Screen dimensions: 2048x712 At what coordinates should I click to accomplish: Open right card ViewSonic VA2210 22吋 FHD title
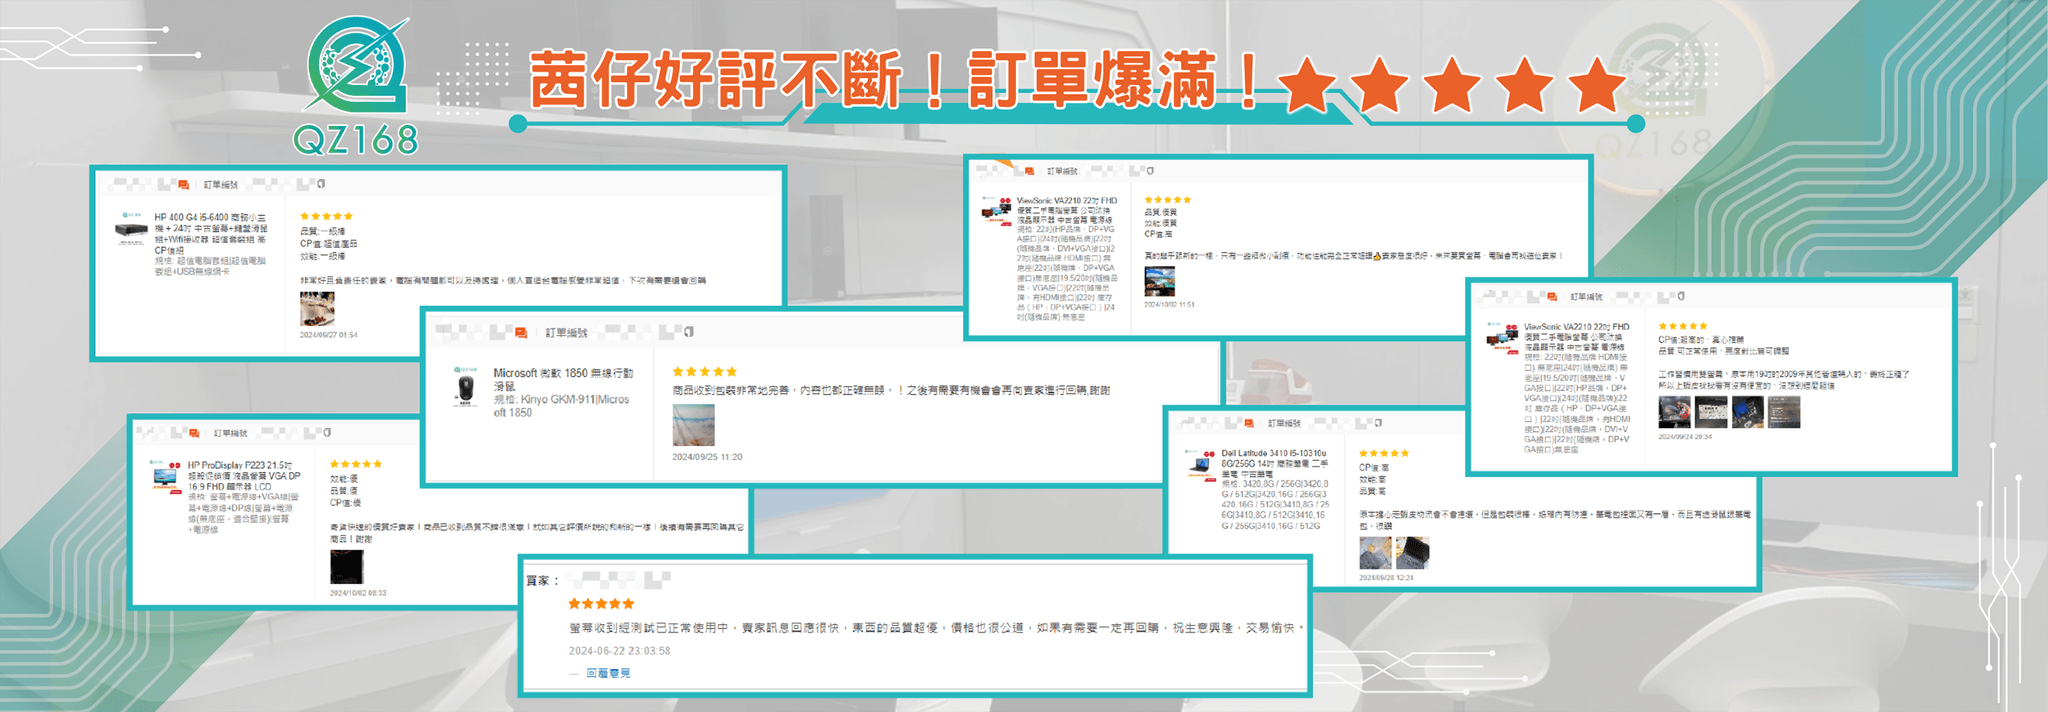(x=1576, y=337)
